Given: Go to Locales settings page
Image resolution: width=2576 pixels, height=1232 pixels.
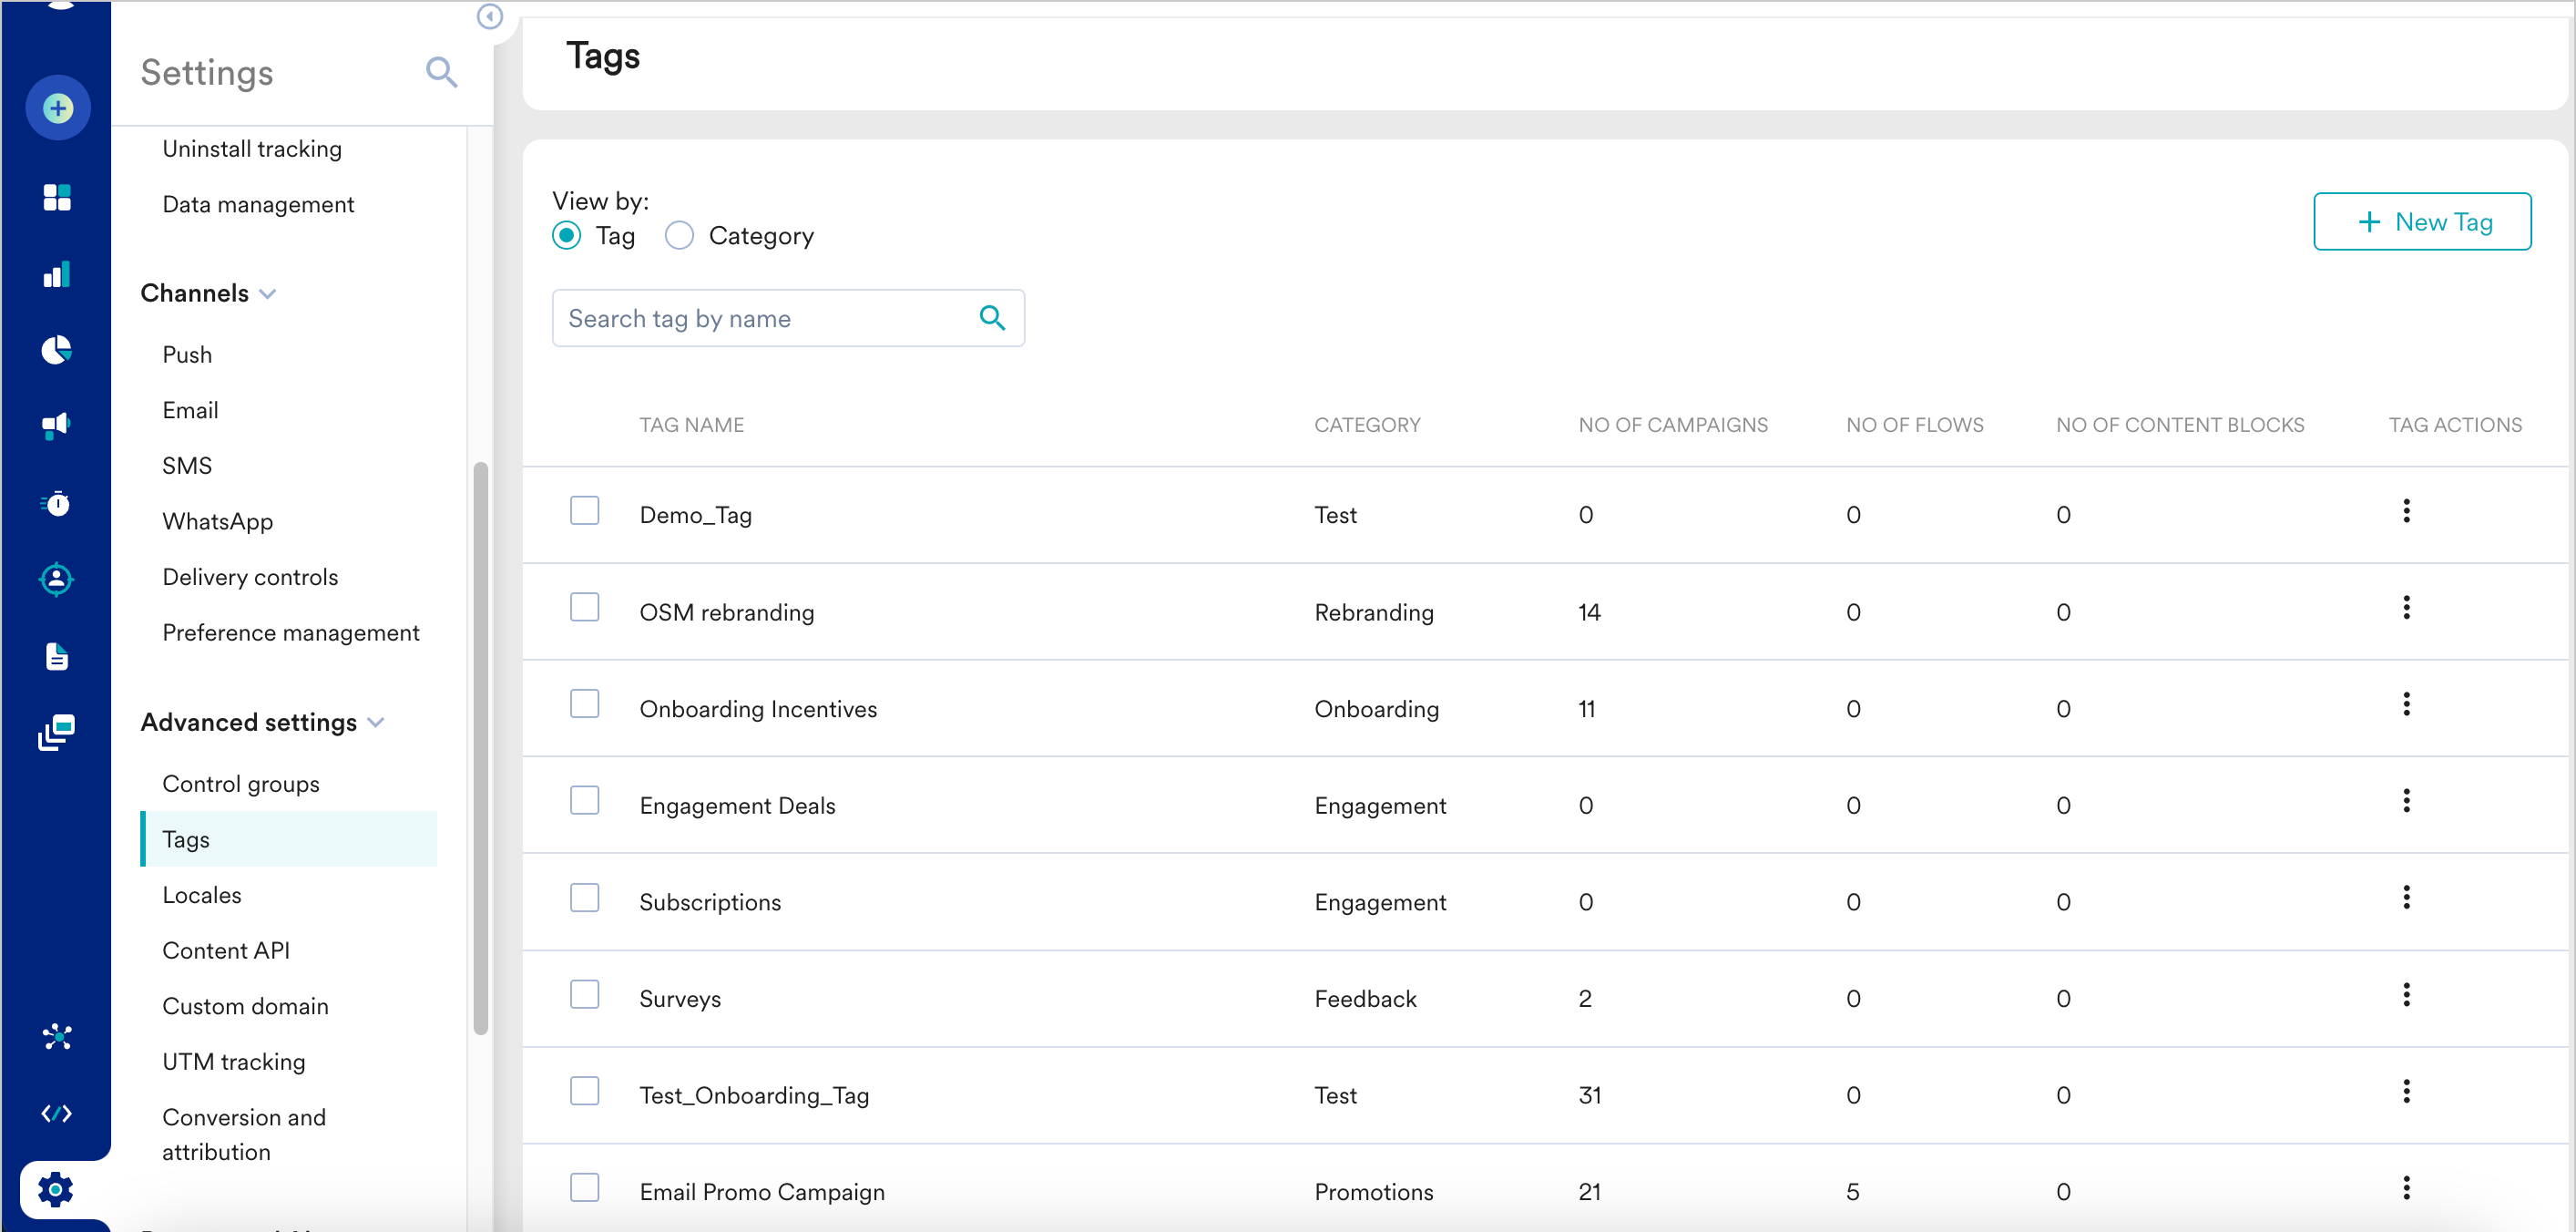Looking at the screenshot, I should point(202,895).
